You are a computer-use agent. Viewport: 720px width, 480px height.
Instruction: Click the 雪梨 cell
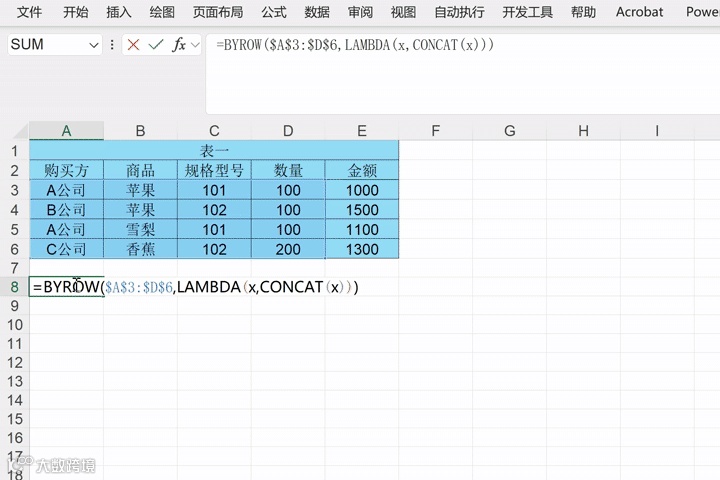point(141,230)
